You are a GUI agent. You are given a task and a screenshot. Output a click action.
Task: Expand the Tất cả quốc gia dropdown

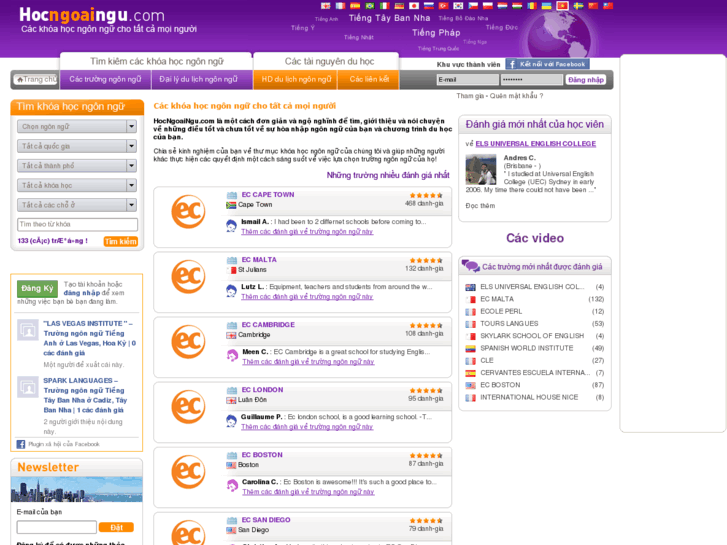click(77, 146)
